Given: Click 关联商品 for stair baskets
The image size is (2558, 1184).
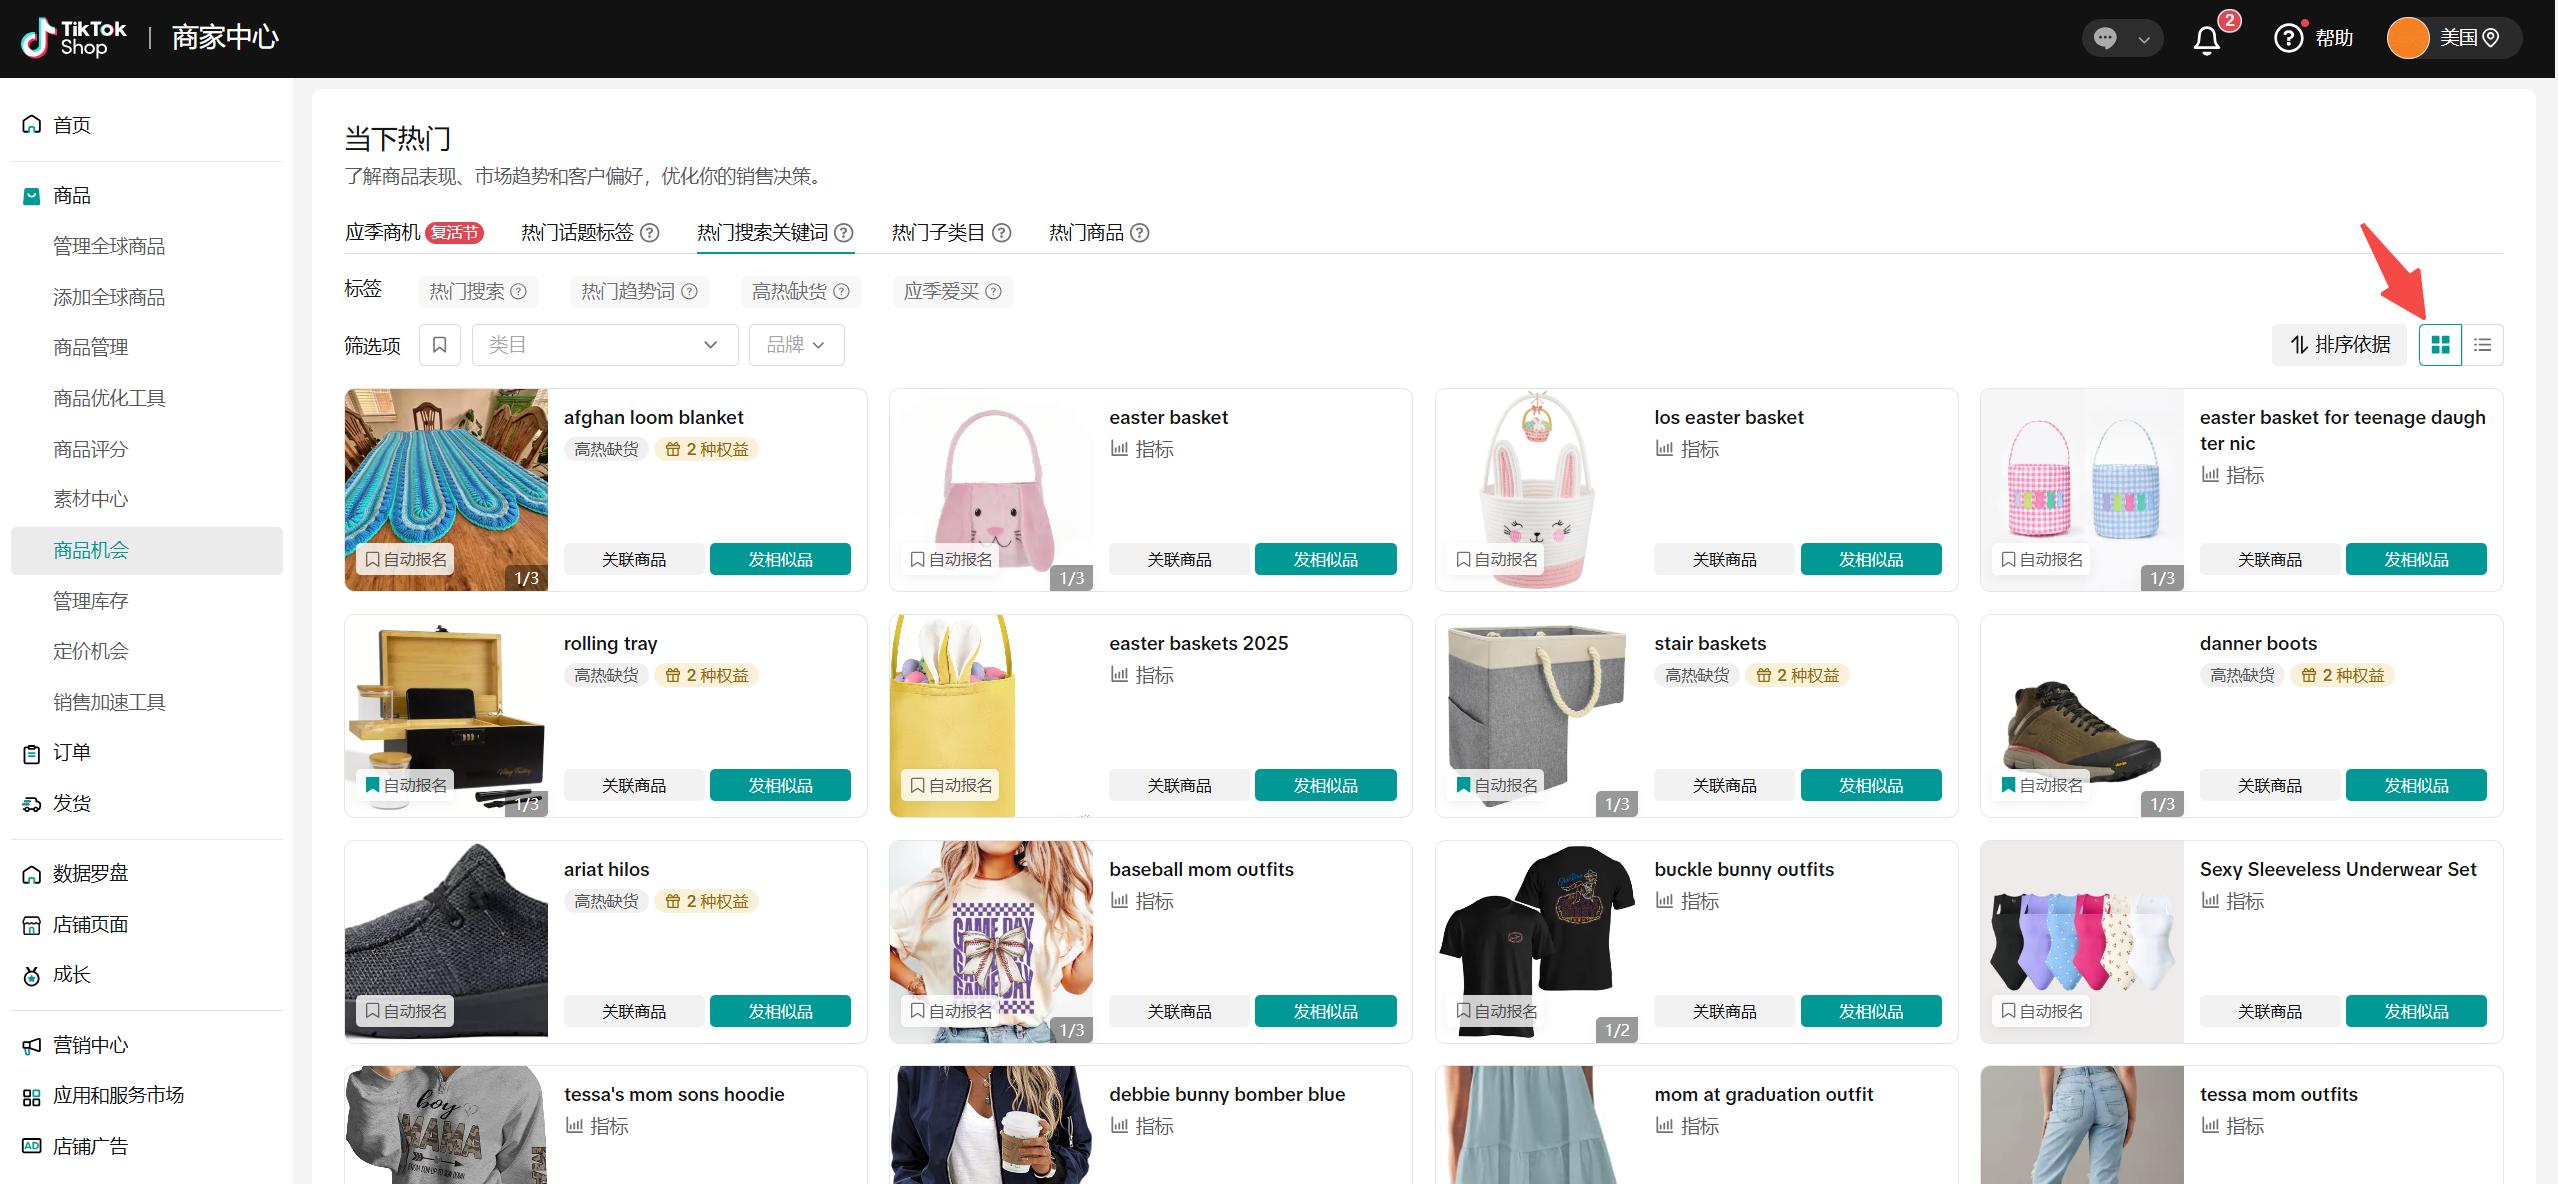Looking at the screenshot, I should coord(1724,786).
